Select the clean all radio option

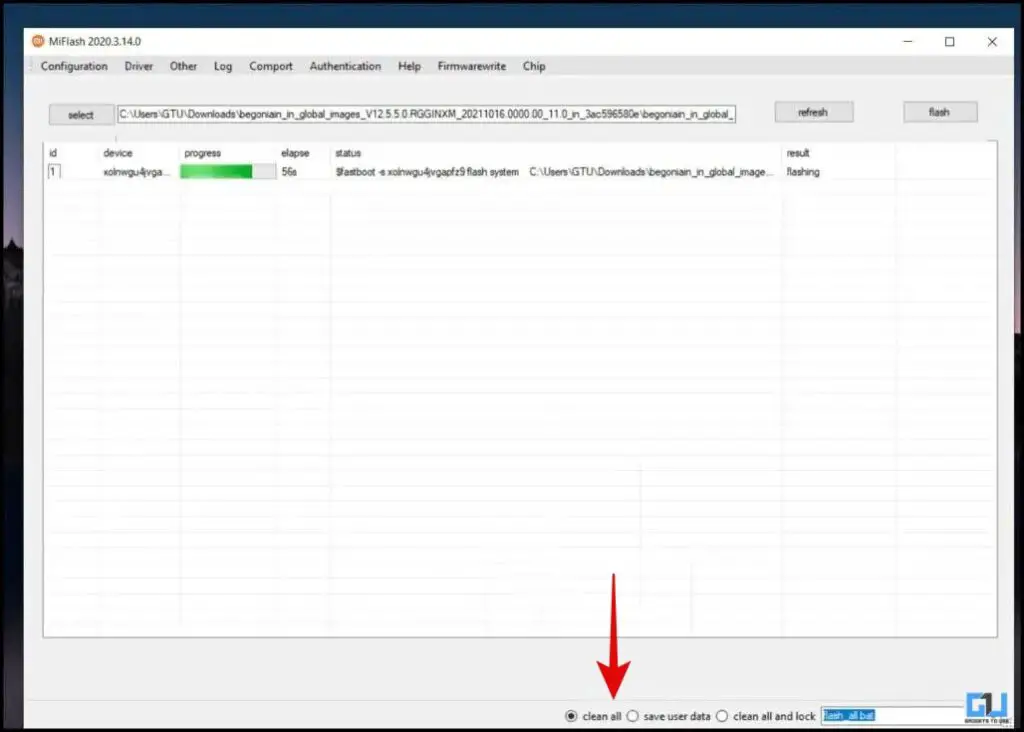click(571, 716)
